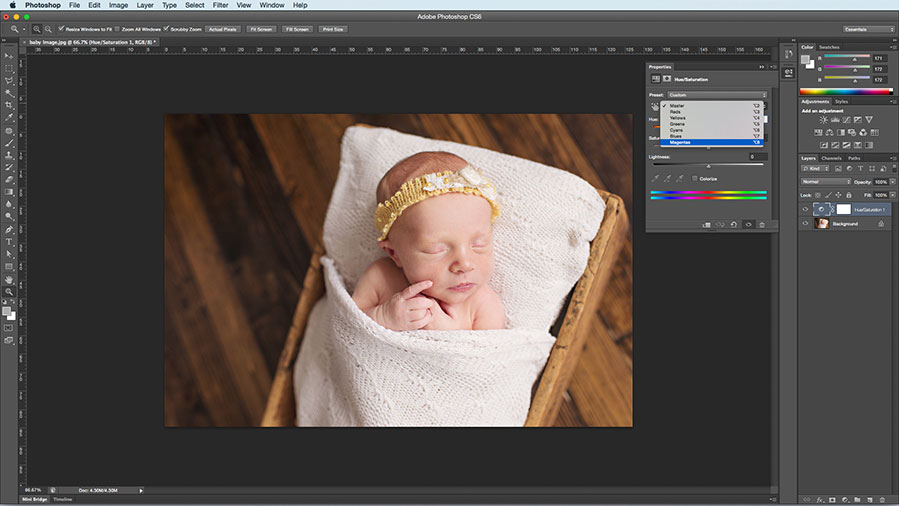Open the Opacity slider dropdown arrow
Image resolution: width=899 pixels, height=506 pixels.
(x=893, y=182)
